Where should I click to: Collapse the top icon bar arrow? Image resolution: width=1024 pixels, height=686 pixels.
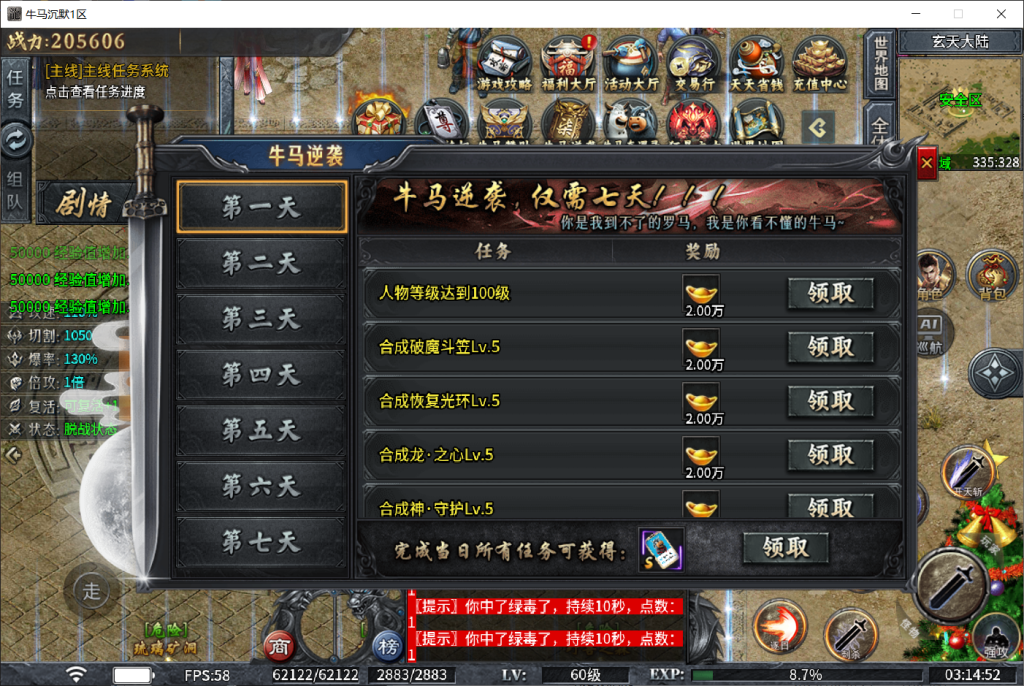coord(818,127)
